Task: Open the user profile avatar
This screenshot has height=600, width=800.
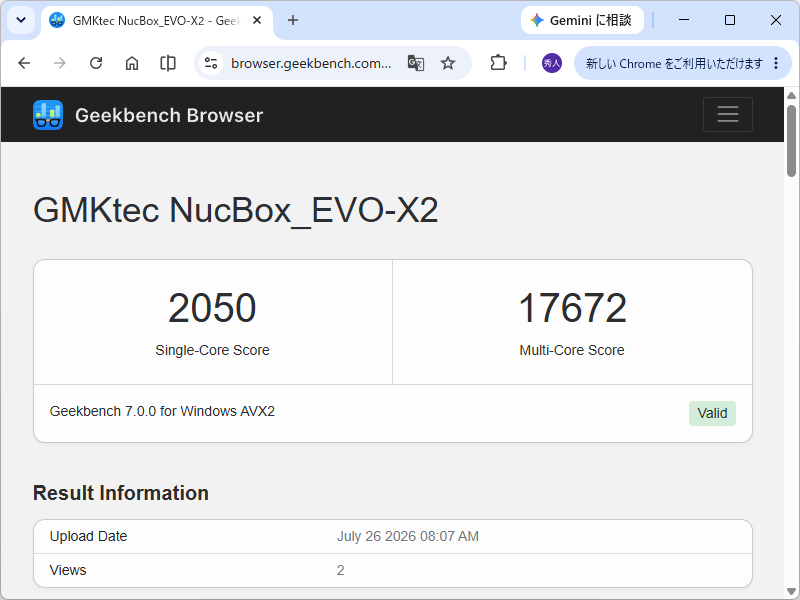Action: click(552, 63)
